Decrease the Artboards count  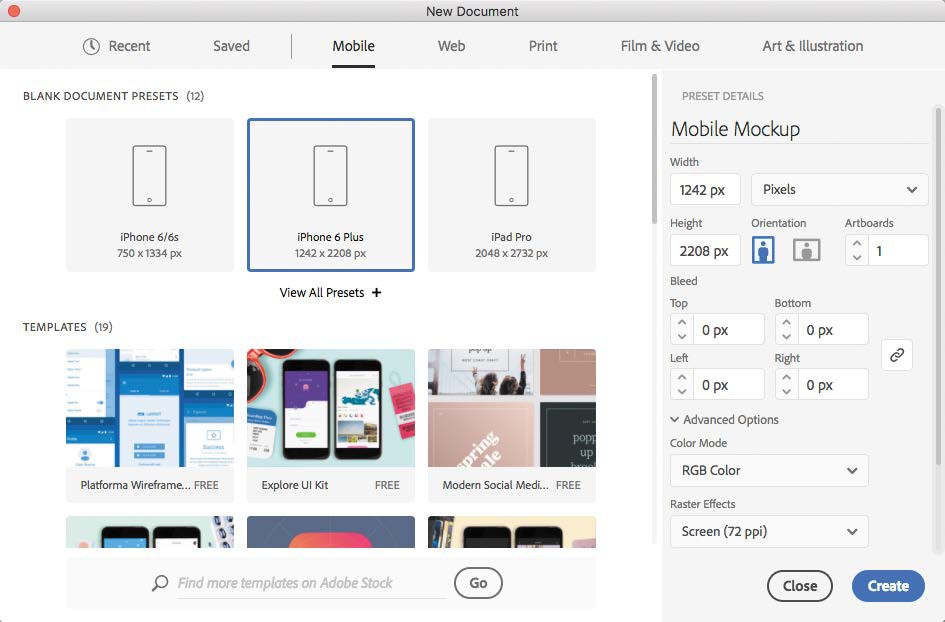coord(856,257)
